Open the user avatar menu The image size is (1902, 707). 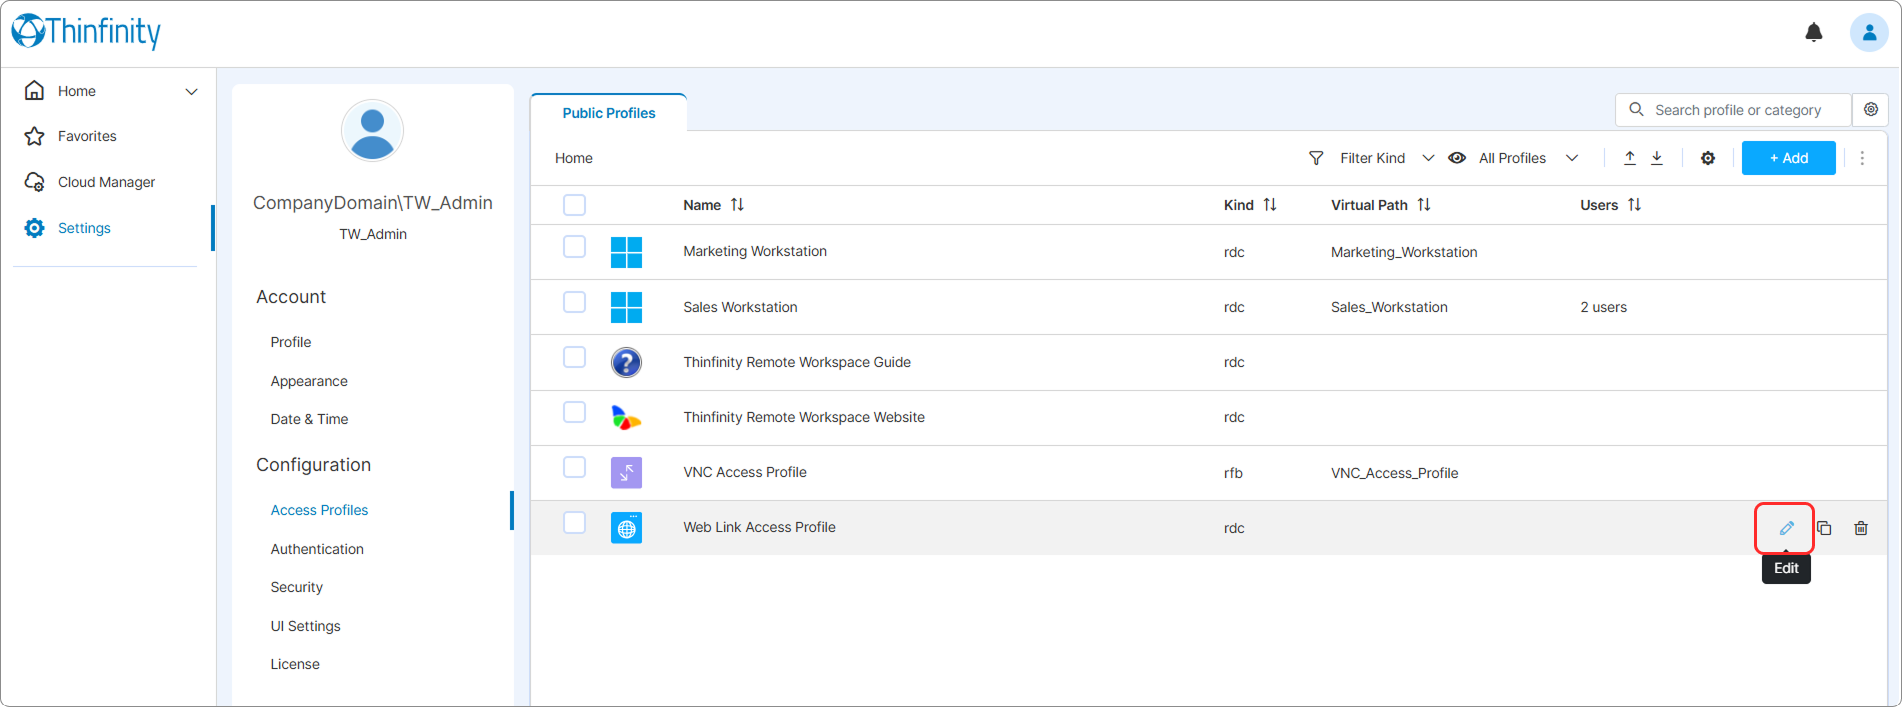click(x=1868, y=33)
